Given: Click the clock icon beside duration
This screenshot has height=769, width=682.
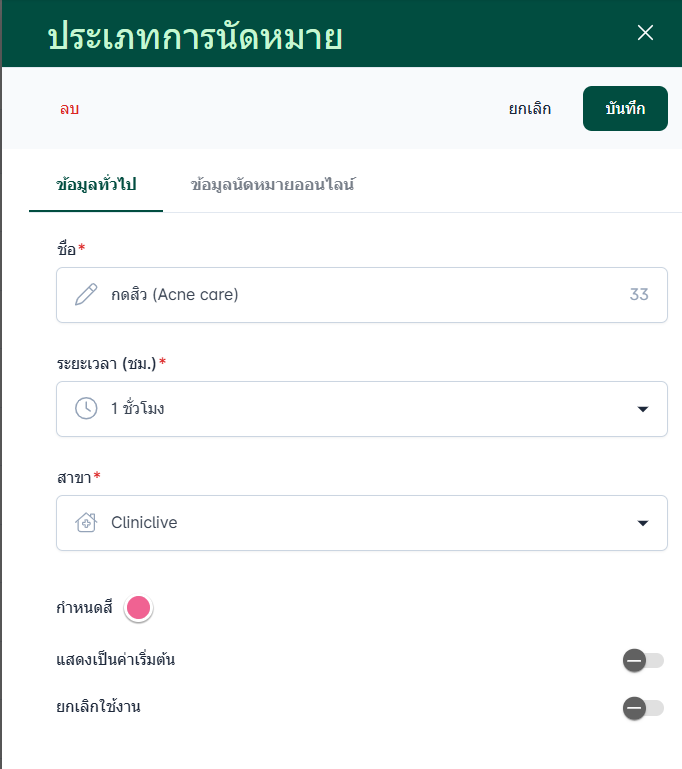Looking at the screenshot, I should [86, 409].
